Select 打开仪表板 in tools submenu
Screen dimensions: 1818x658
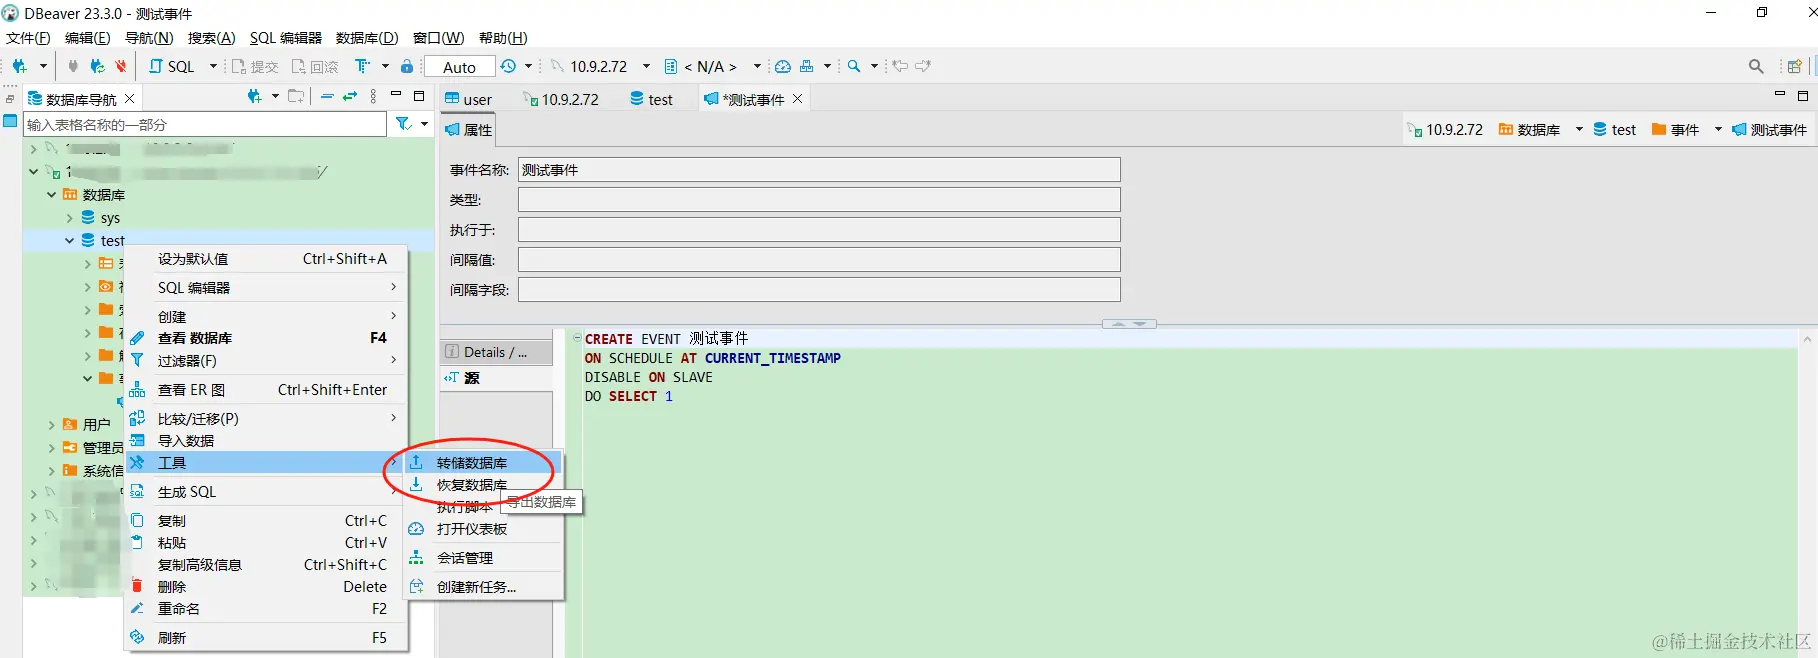coord(484,529)
